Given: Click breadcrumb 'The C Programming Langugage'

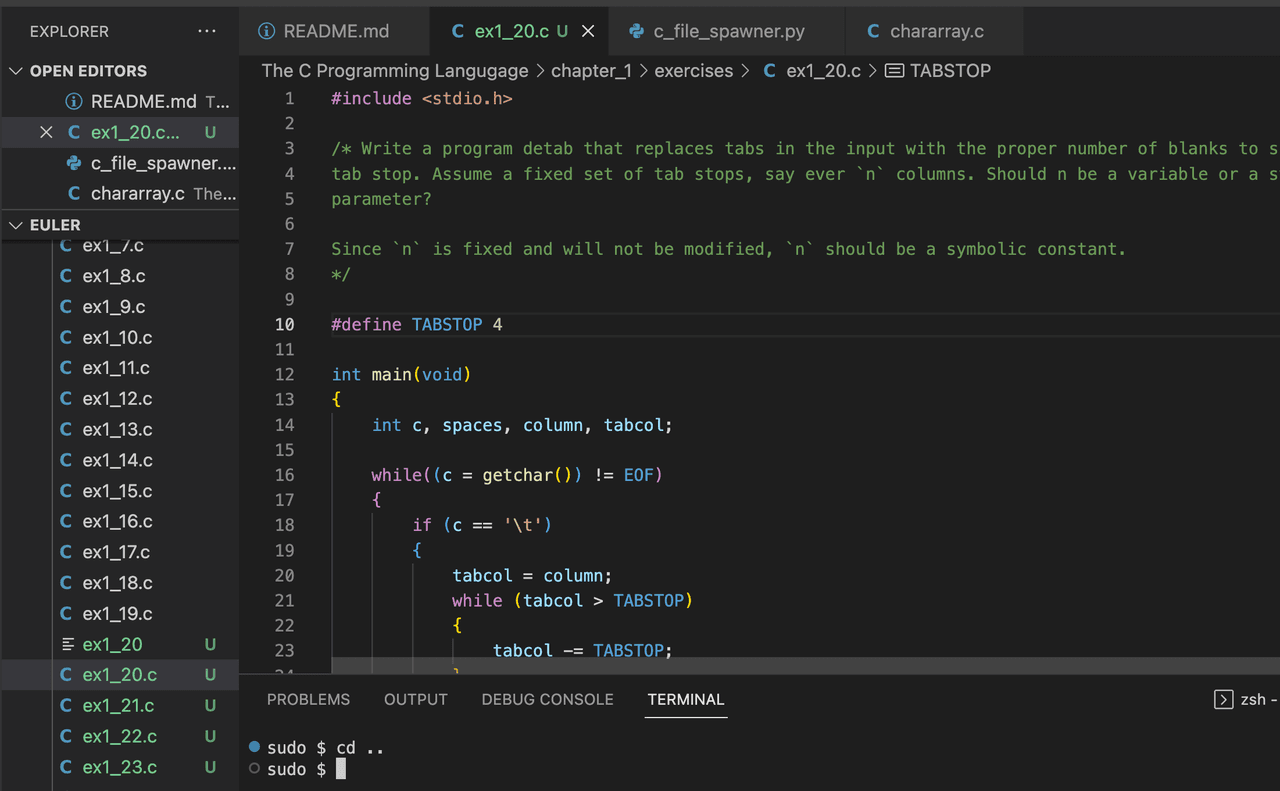Looking at the screenshot, I should (x=395, y=71).
